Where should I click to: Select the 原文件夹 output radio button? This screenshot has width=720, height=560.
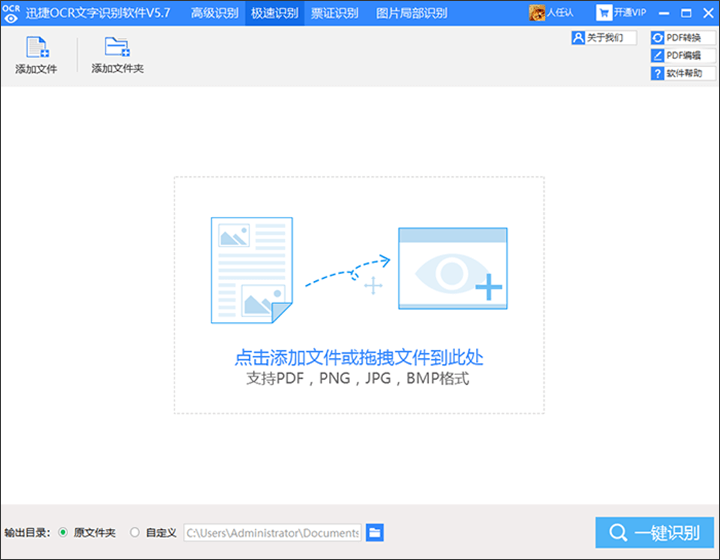(64, 533)
